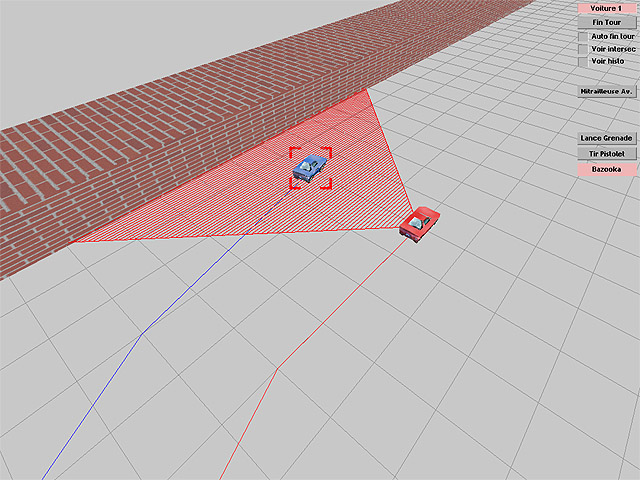The image size is (640, 480).
Task: Select the highlighted Bazooka weapon
Action: tap(606, 170)
